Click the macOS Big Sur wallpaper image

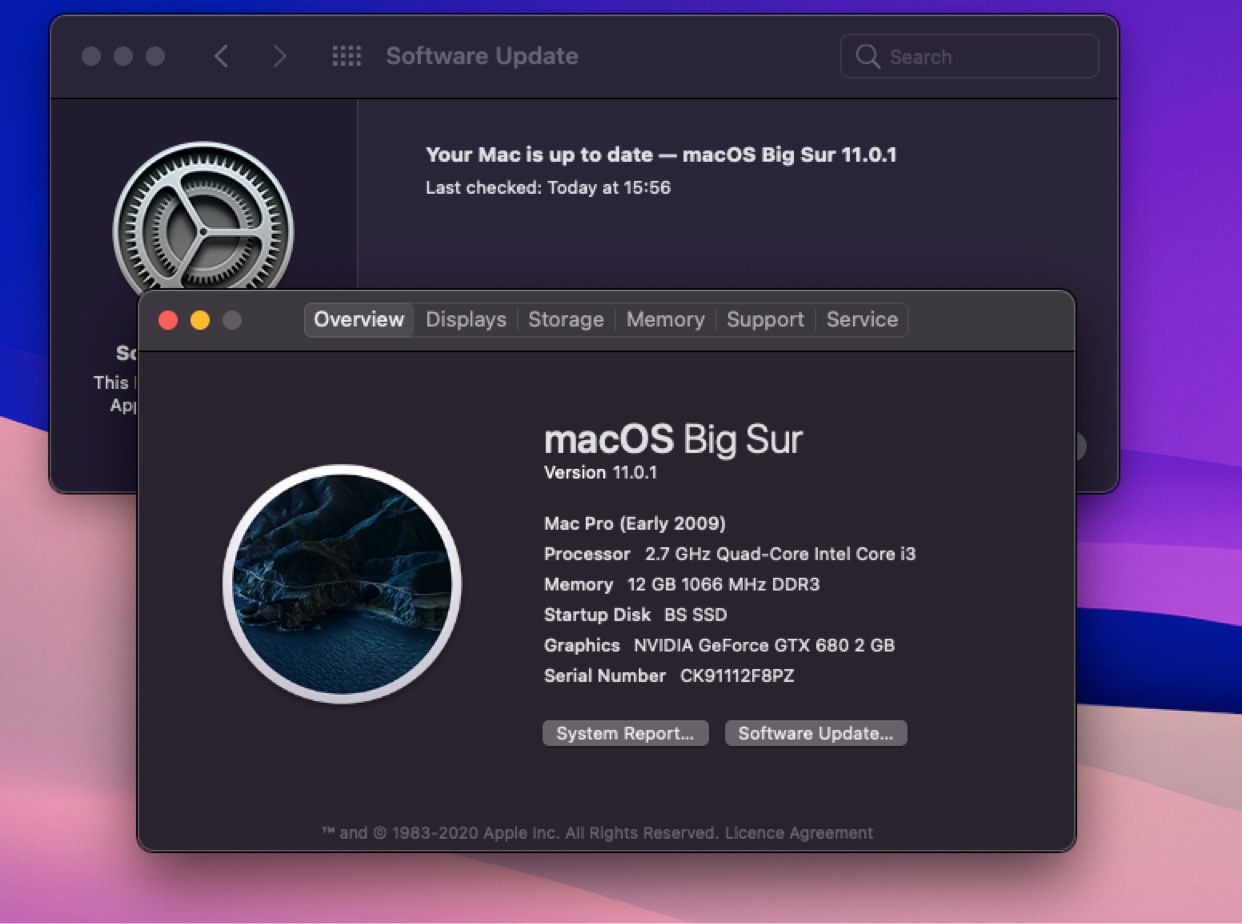tap(342, 584)
